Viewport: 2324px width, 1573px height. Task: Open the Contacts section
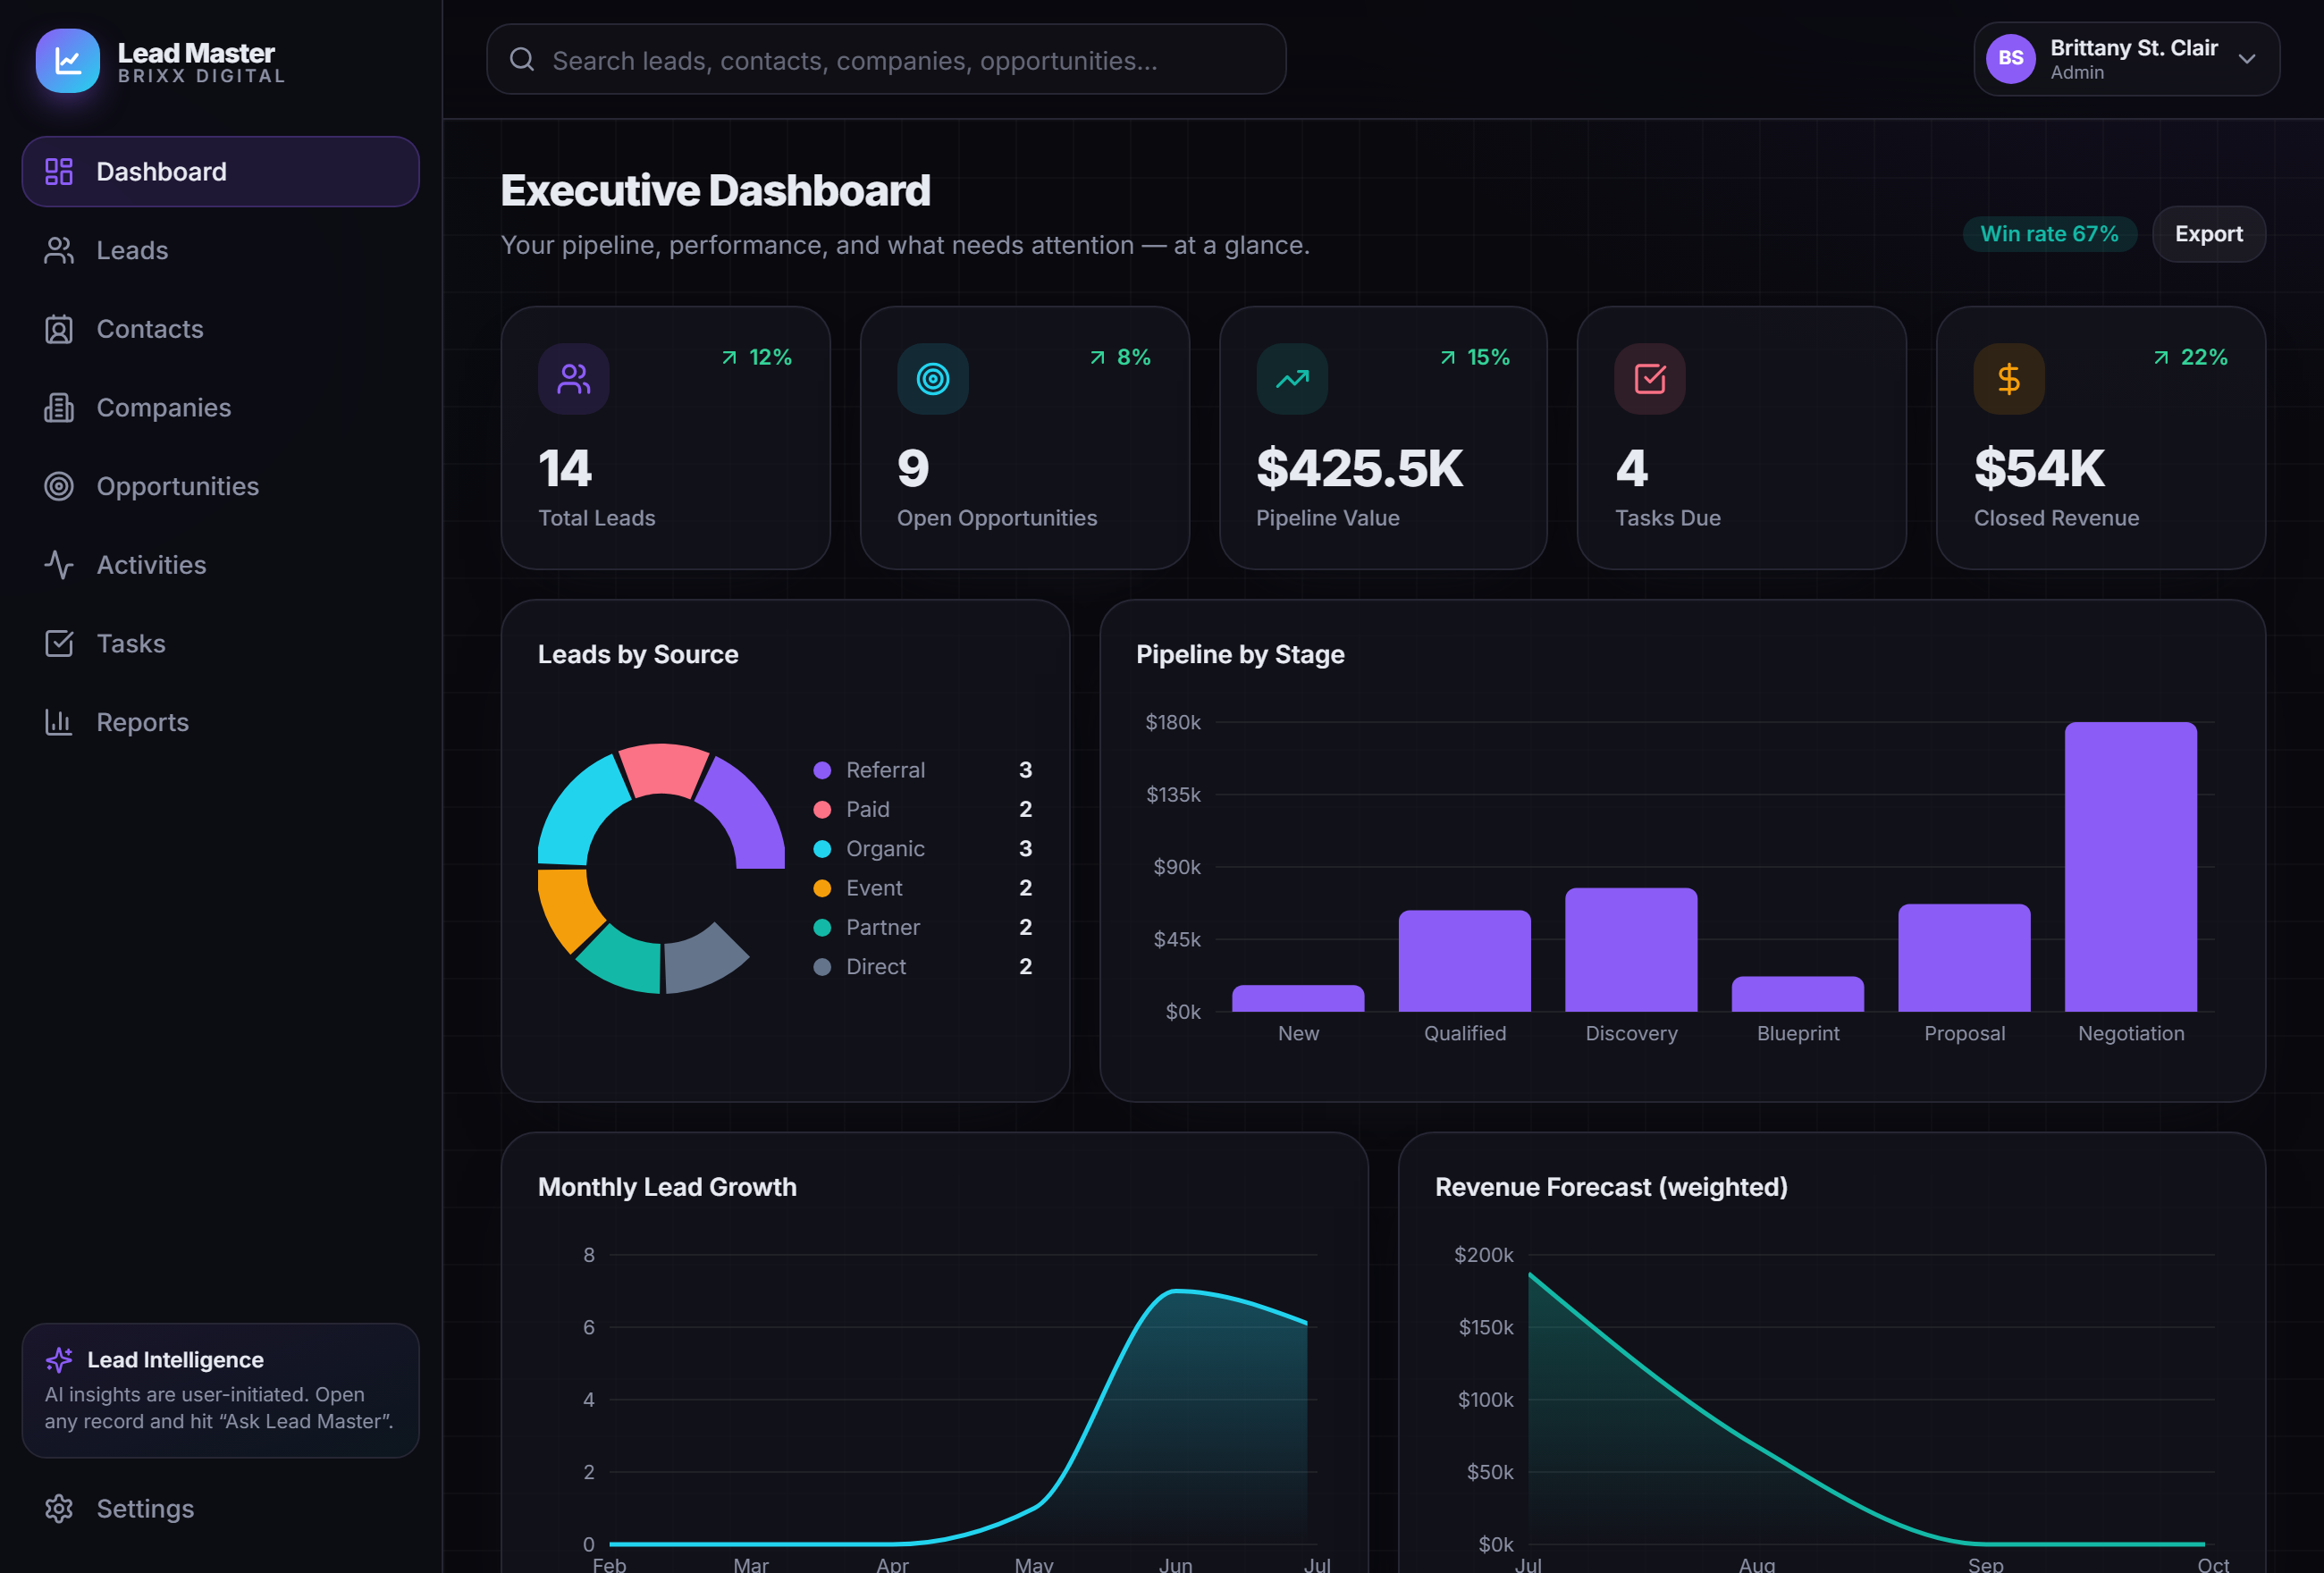tap(220, 329)
